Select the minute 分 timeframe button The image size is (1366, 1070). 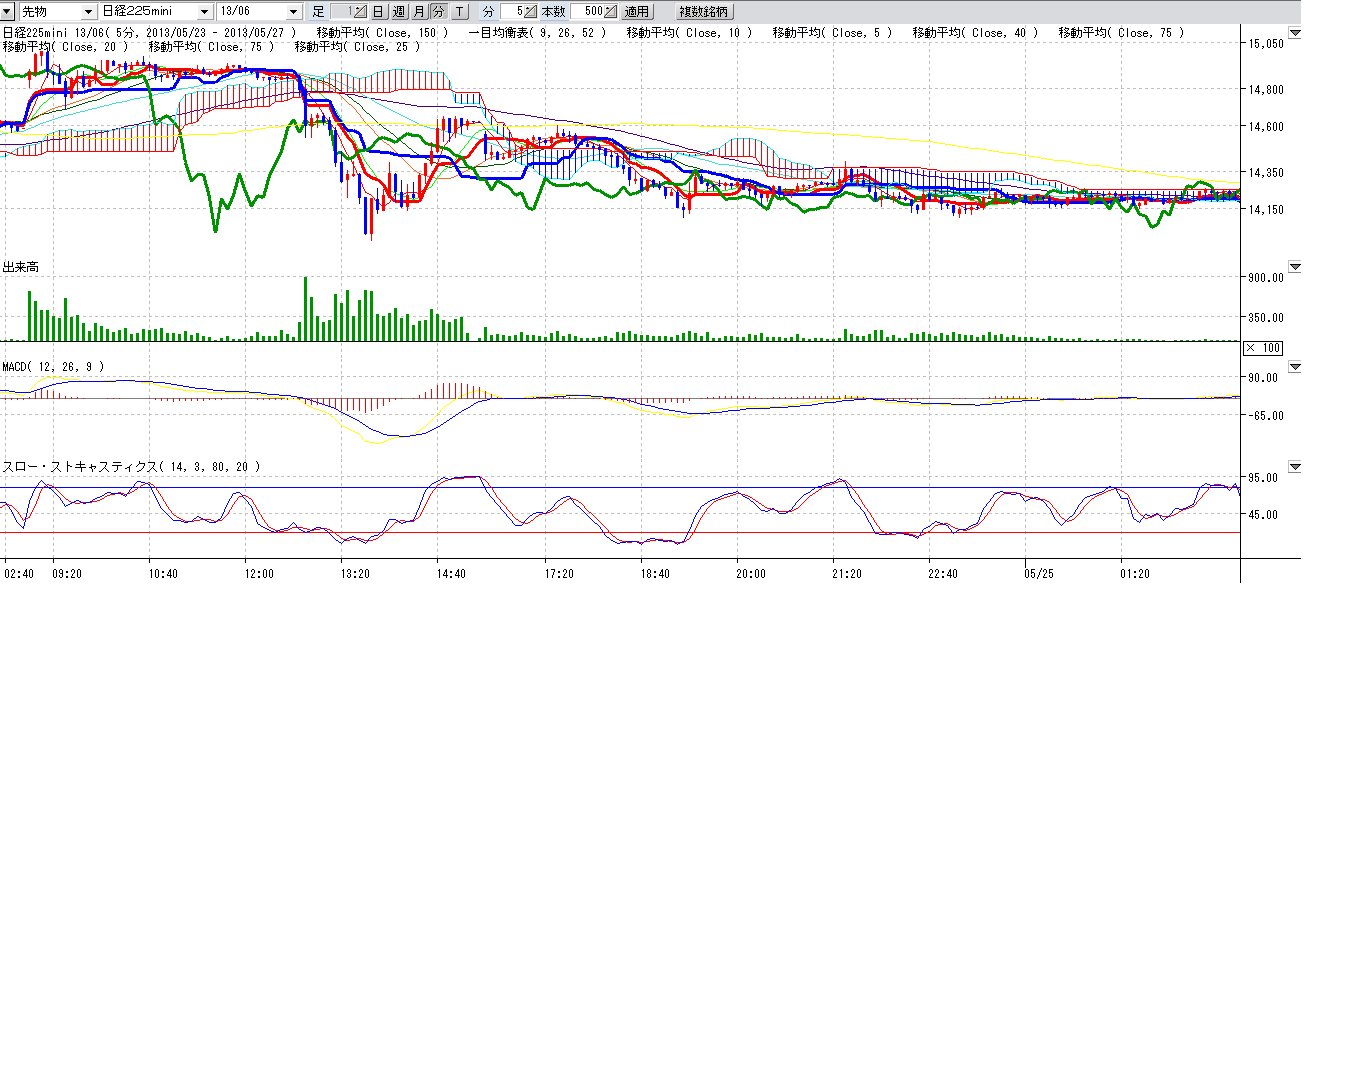[438, 12]
